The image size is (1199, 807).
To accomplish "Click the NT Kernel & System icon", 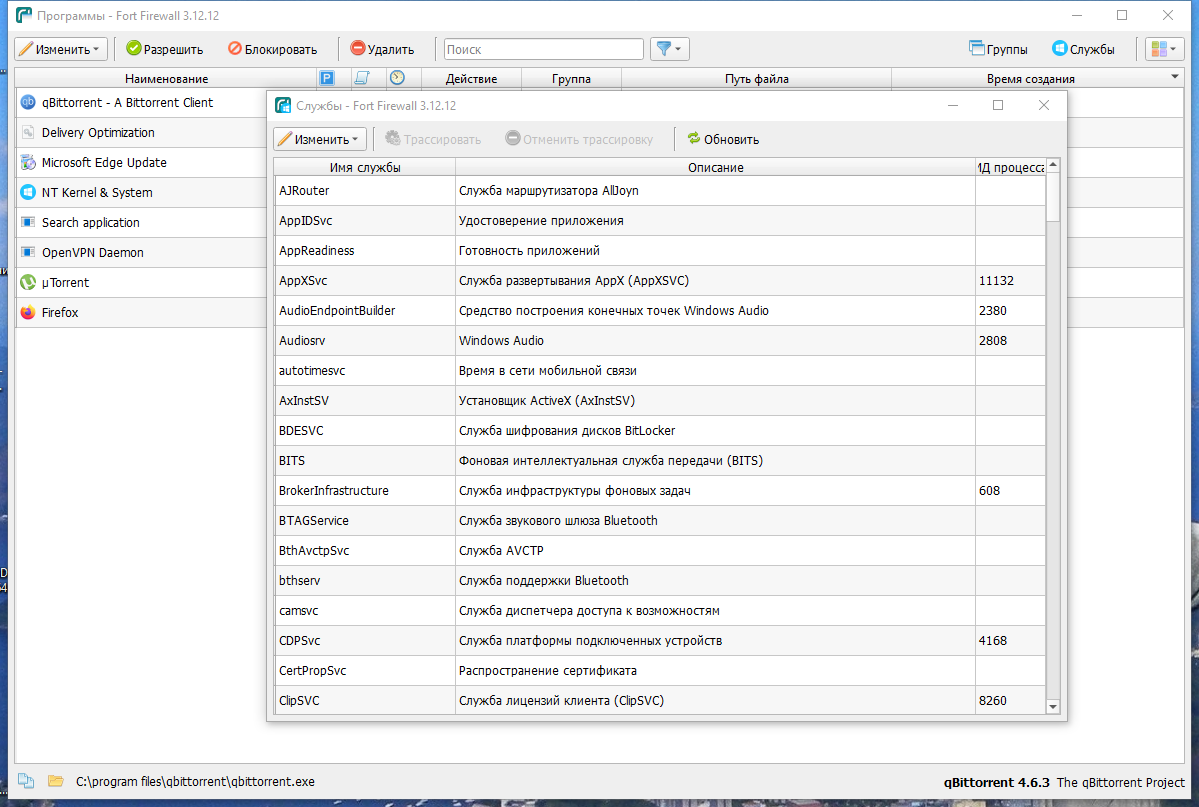I will point(28,192).
